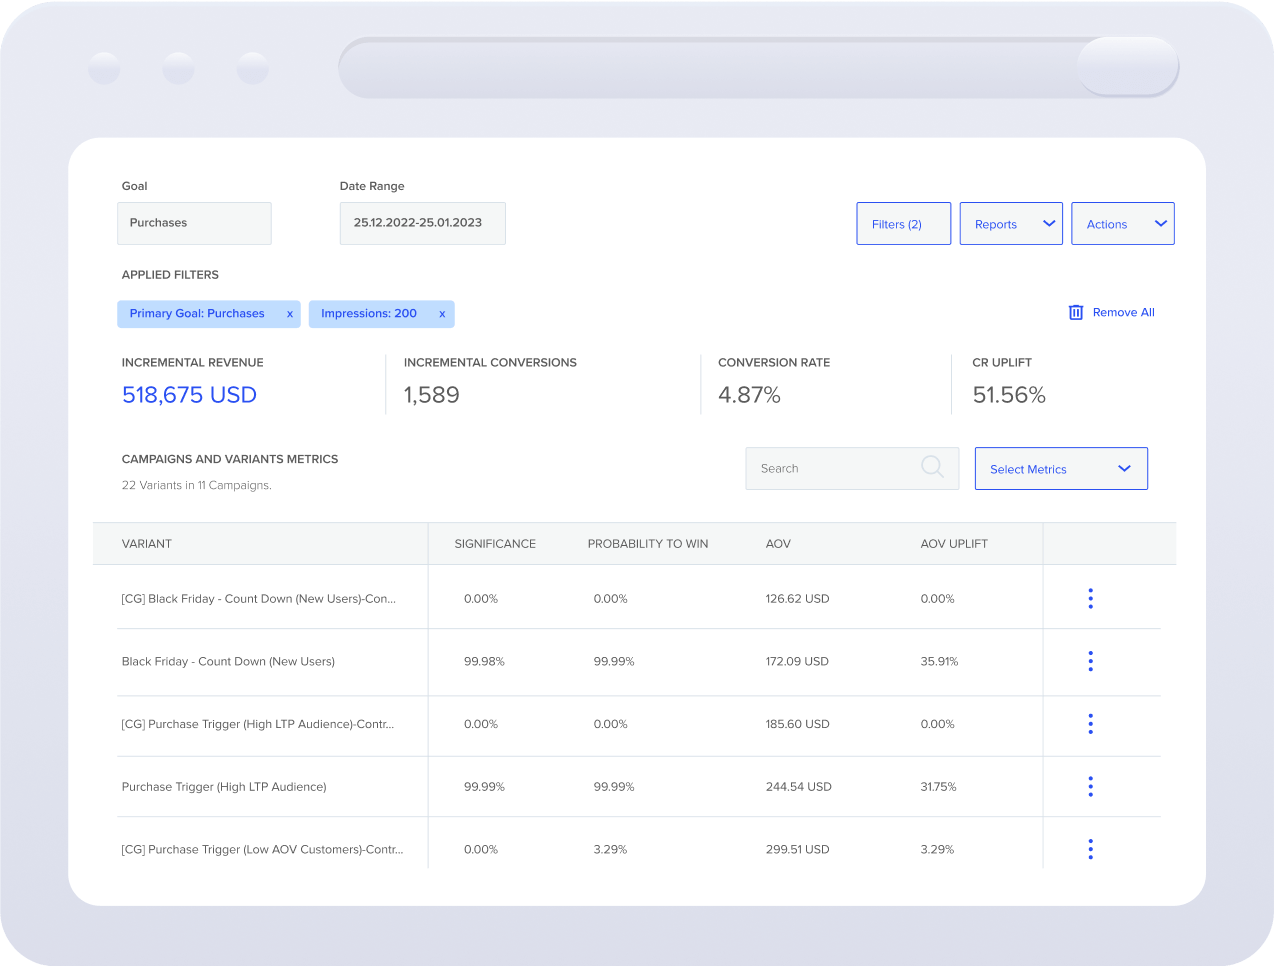
Task: Click the Remove All trash icon
Action: 1076,313
